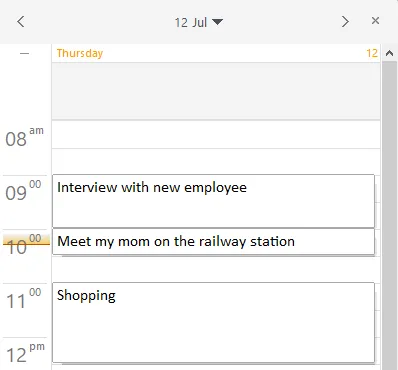Collapse the all-day area with the minus icon
Screen dimensions: 398x370
[24, 53]
